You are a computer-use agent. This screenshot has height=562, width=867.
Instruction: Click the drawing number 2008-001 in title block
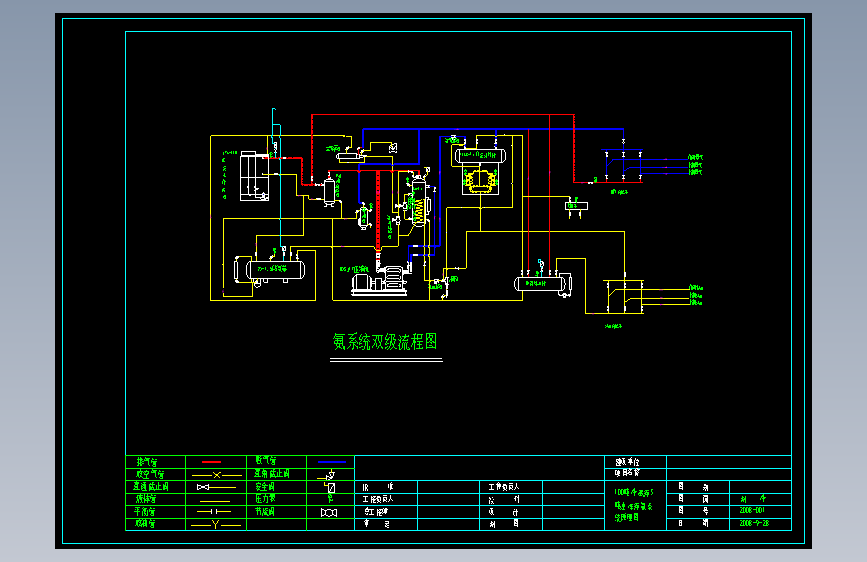pos(752,510)
